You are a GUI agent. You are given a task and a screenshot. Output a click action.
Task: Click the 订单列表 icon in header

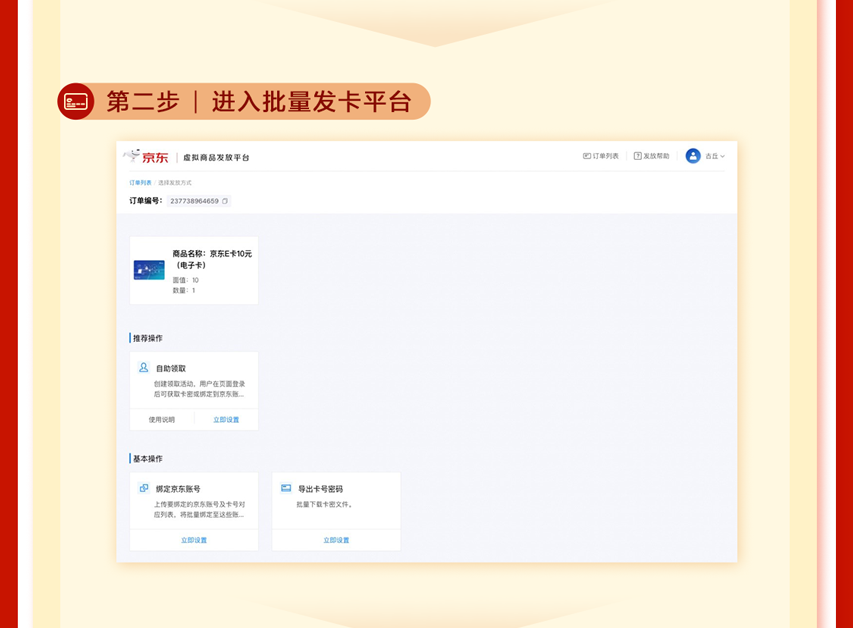586,156
